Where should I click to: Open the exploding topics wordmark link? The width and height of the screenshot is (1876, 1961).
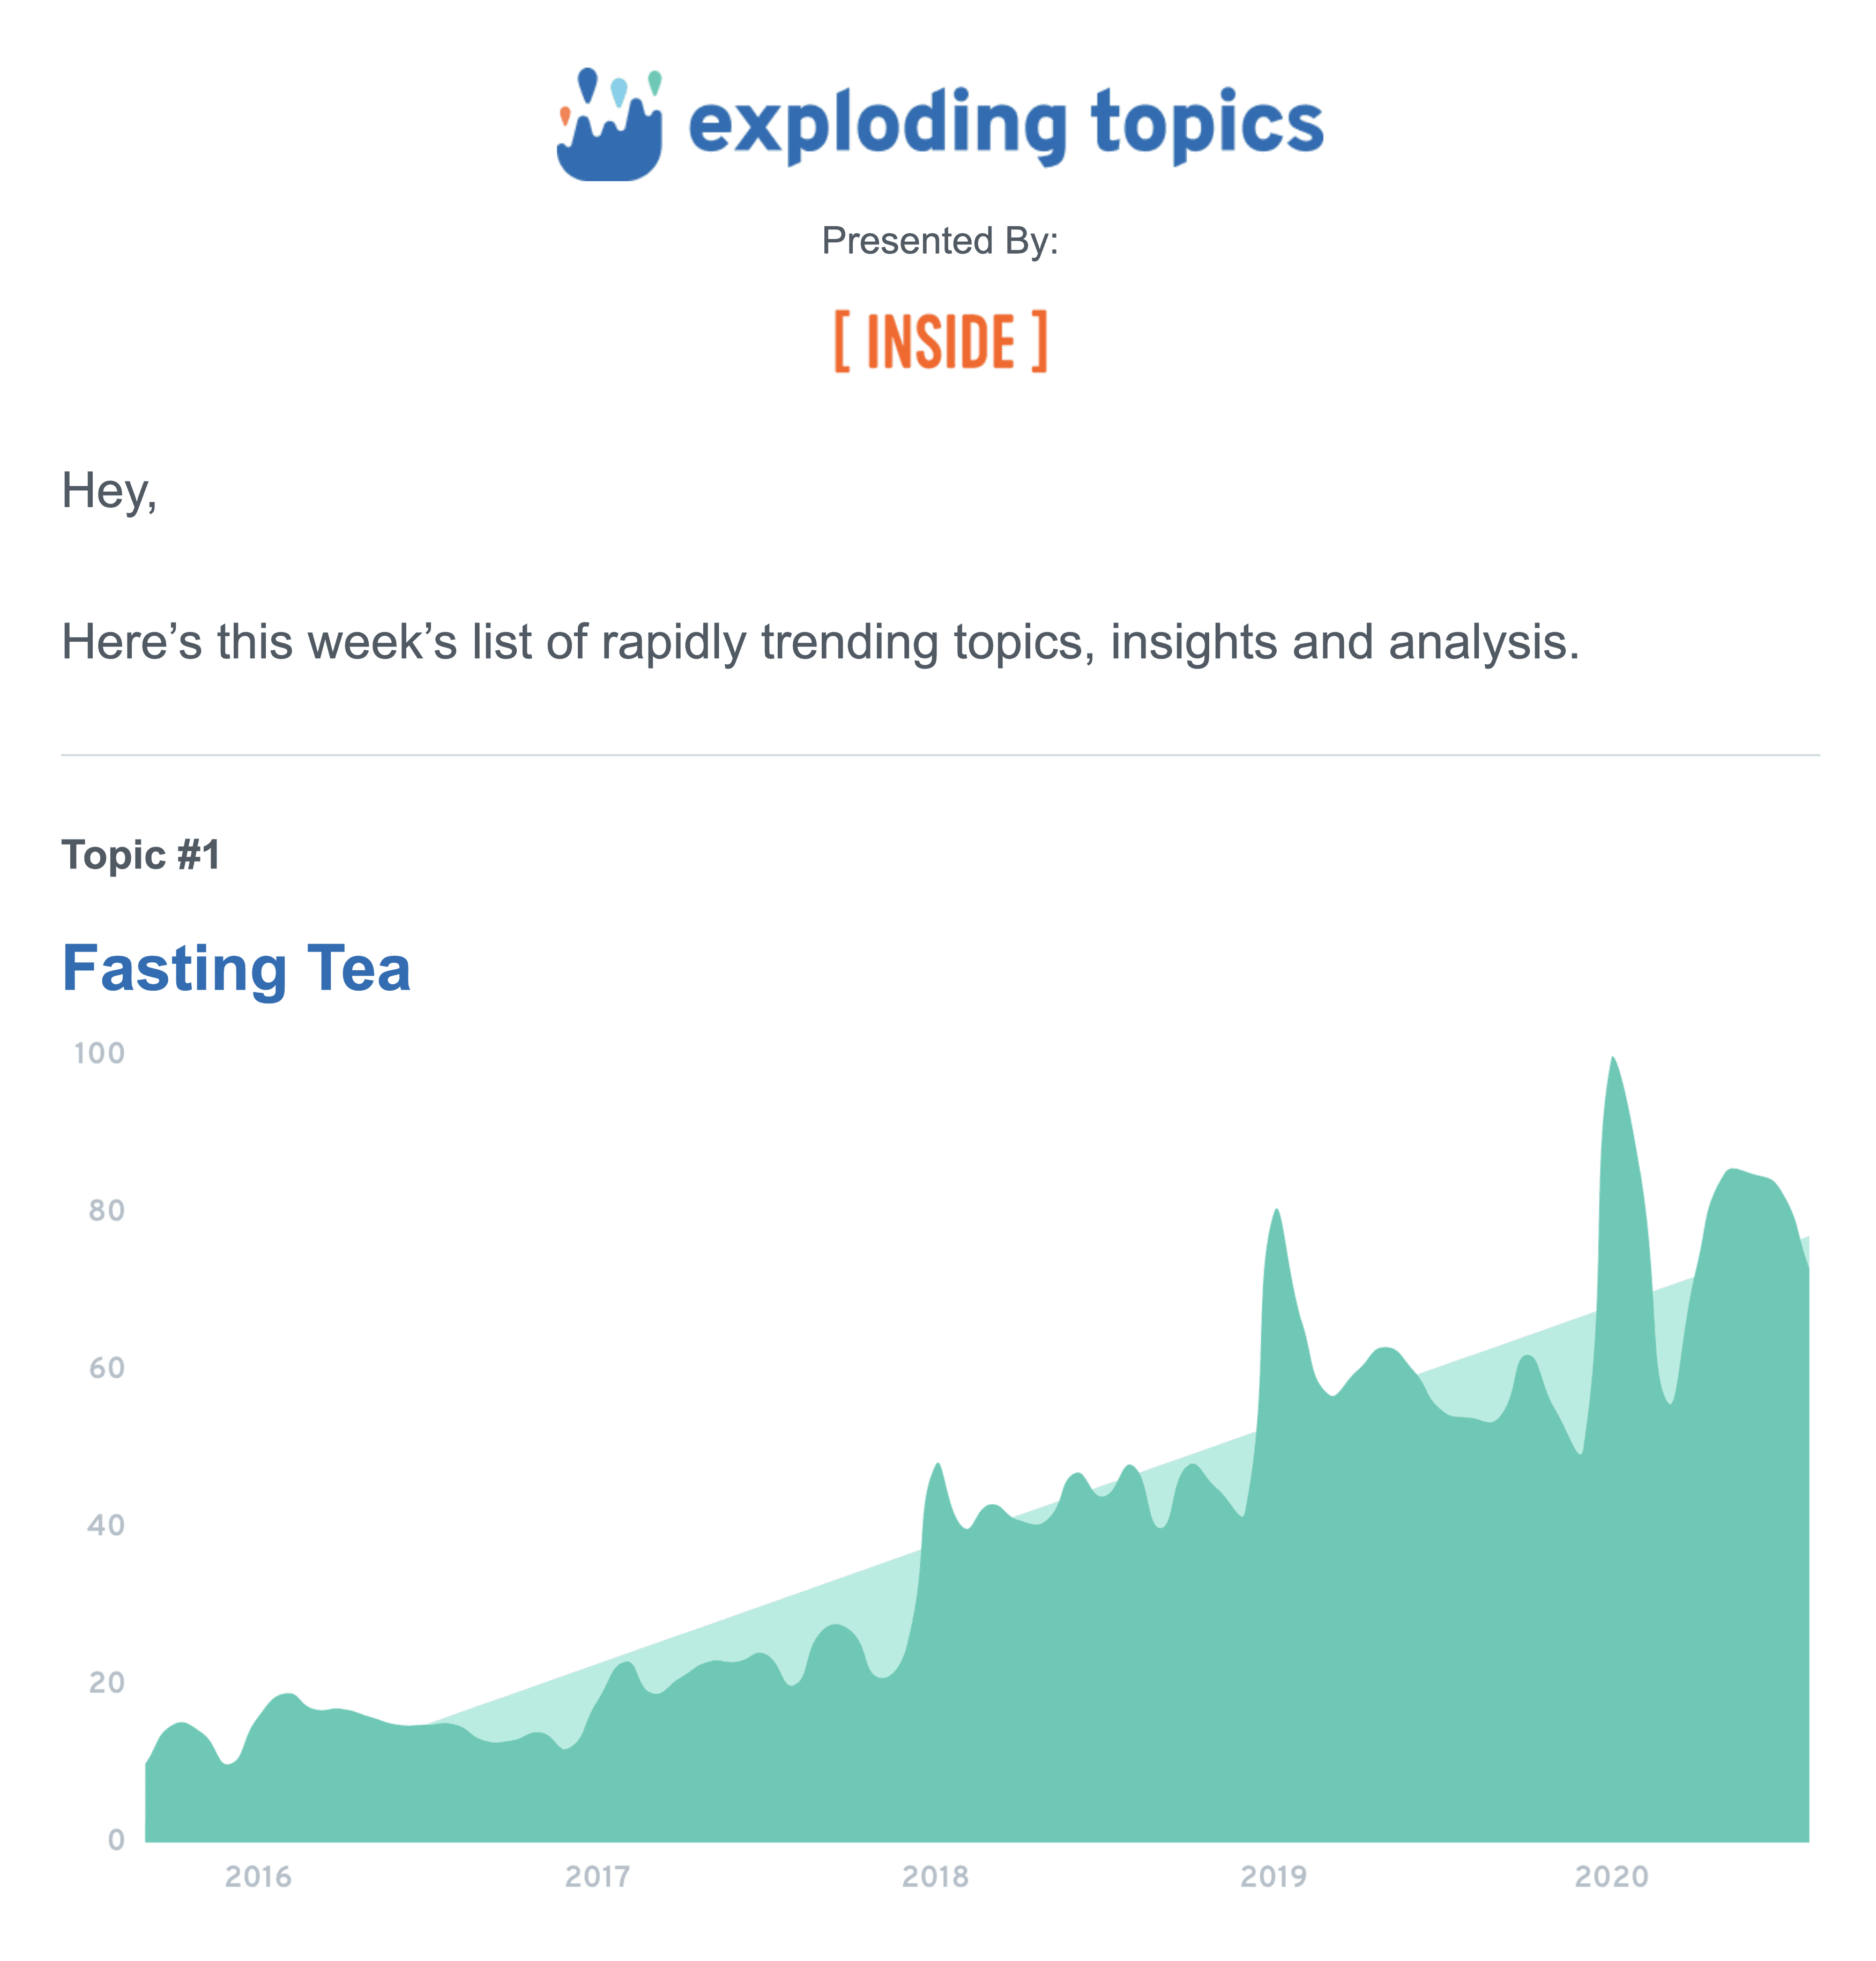pyautogui.click(x=1006, y=125)
